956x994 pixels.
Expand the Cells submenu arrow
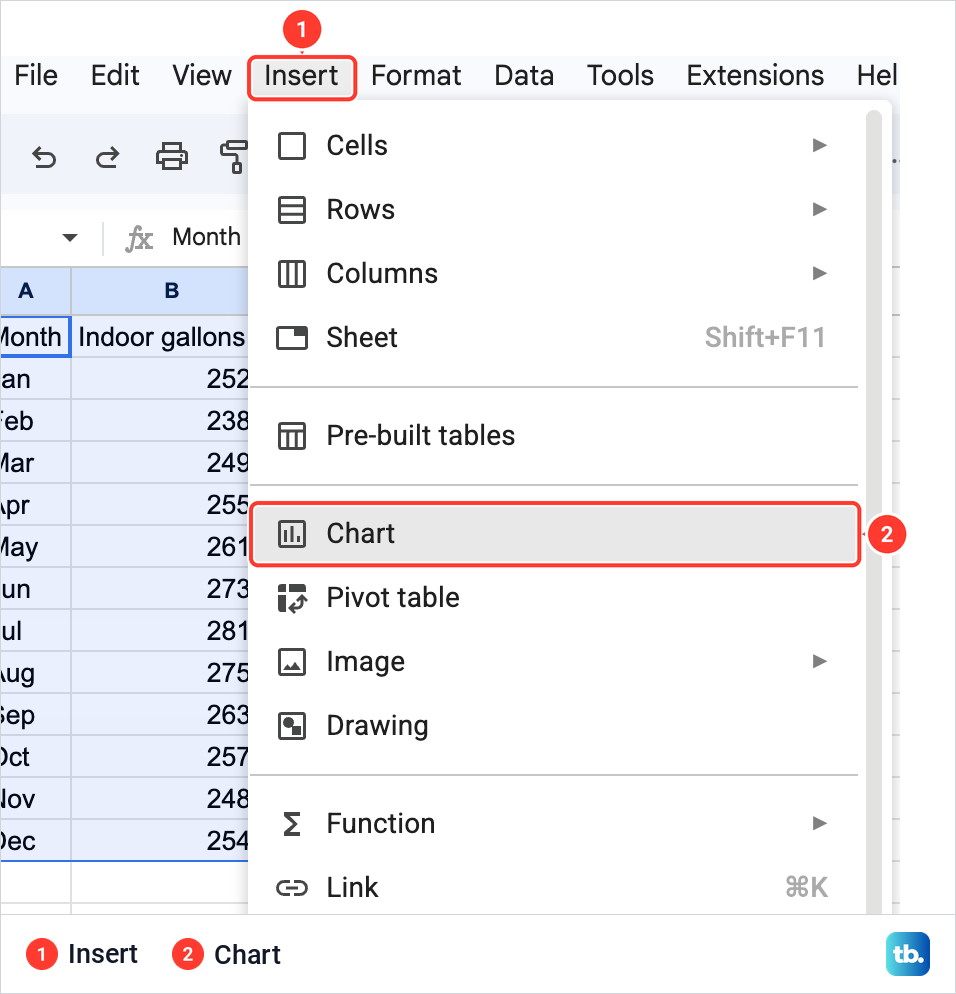(x=820, y=145)
